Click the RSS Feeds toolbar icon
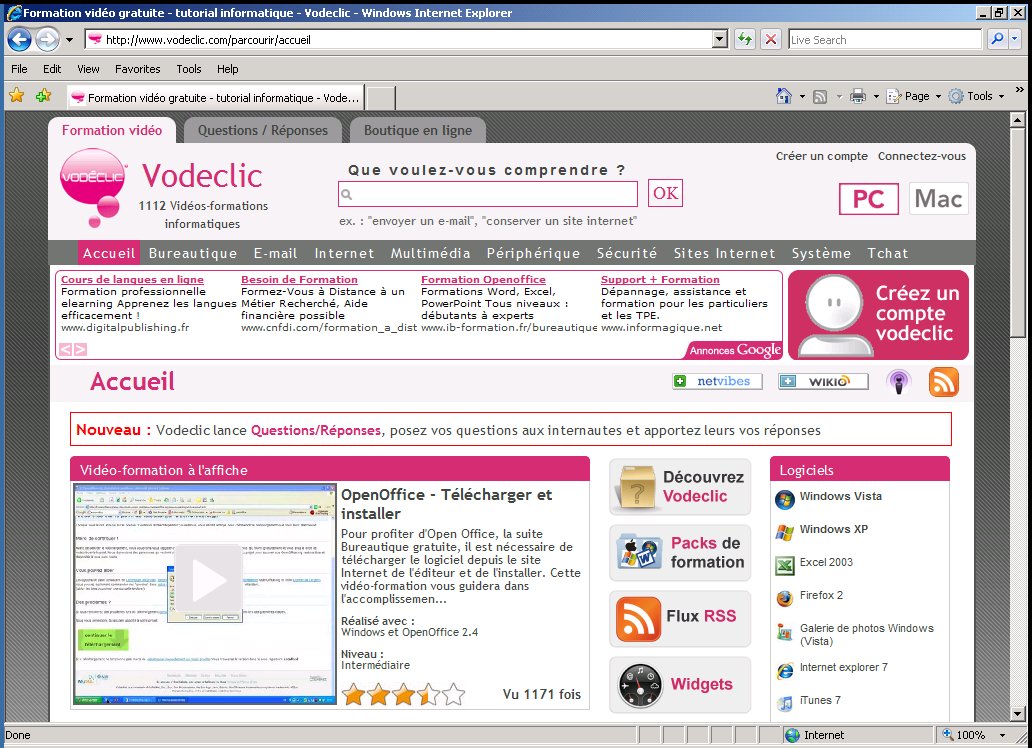Screen dimensions: 1032x748 pyautogui.click(x=819, y=97)
